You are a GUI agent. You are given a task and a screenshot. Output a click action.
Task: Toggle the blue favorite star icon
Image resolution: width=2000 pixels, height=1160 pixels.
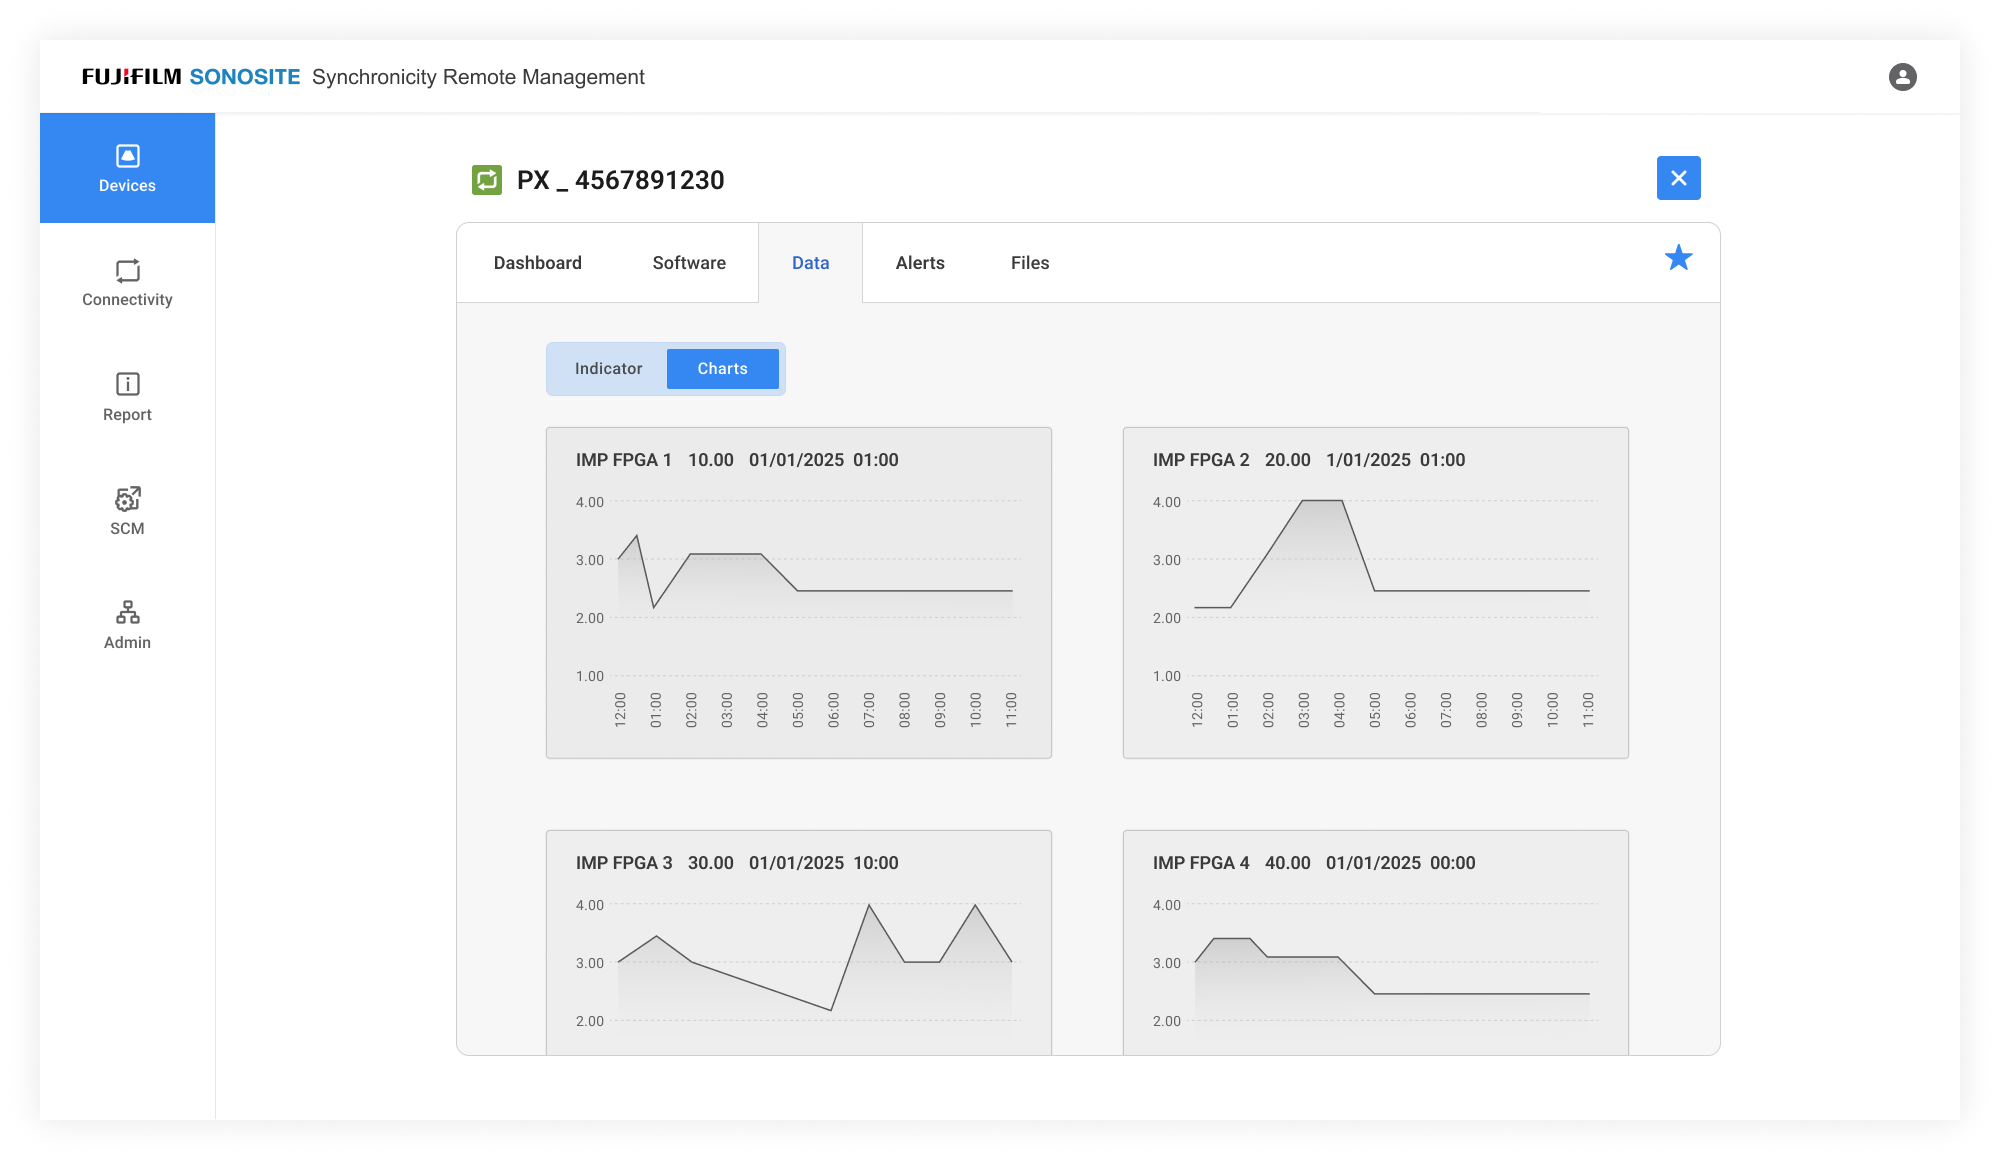pyautogui.click(x=1678, y=258)
